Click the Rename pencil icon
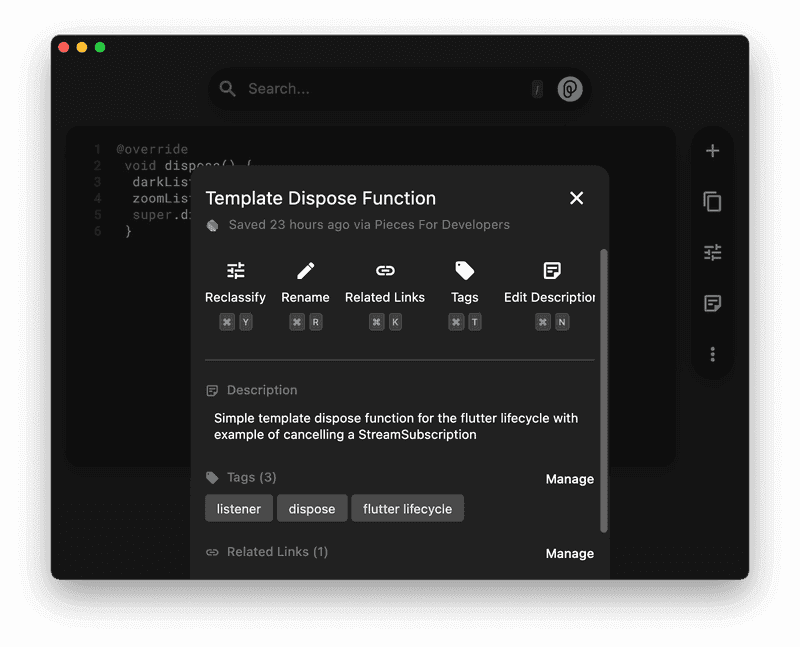800x647 pixels. pos(305,270)
